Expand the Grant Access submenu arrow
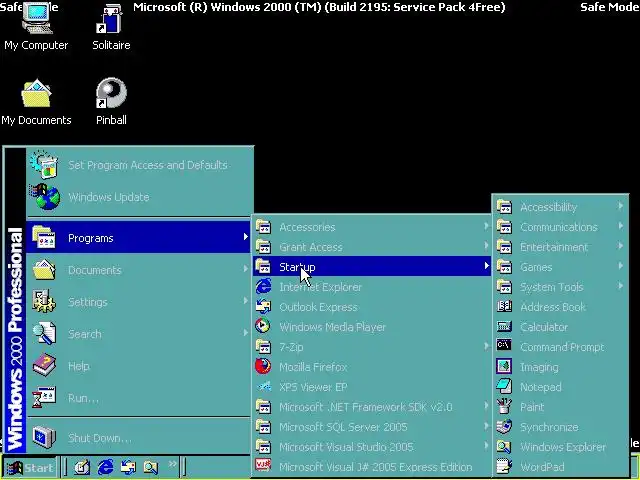 click(x=486, y=246)
